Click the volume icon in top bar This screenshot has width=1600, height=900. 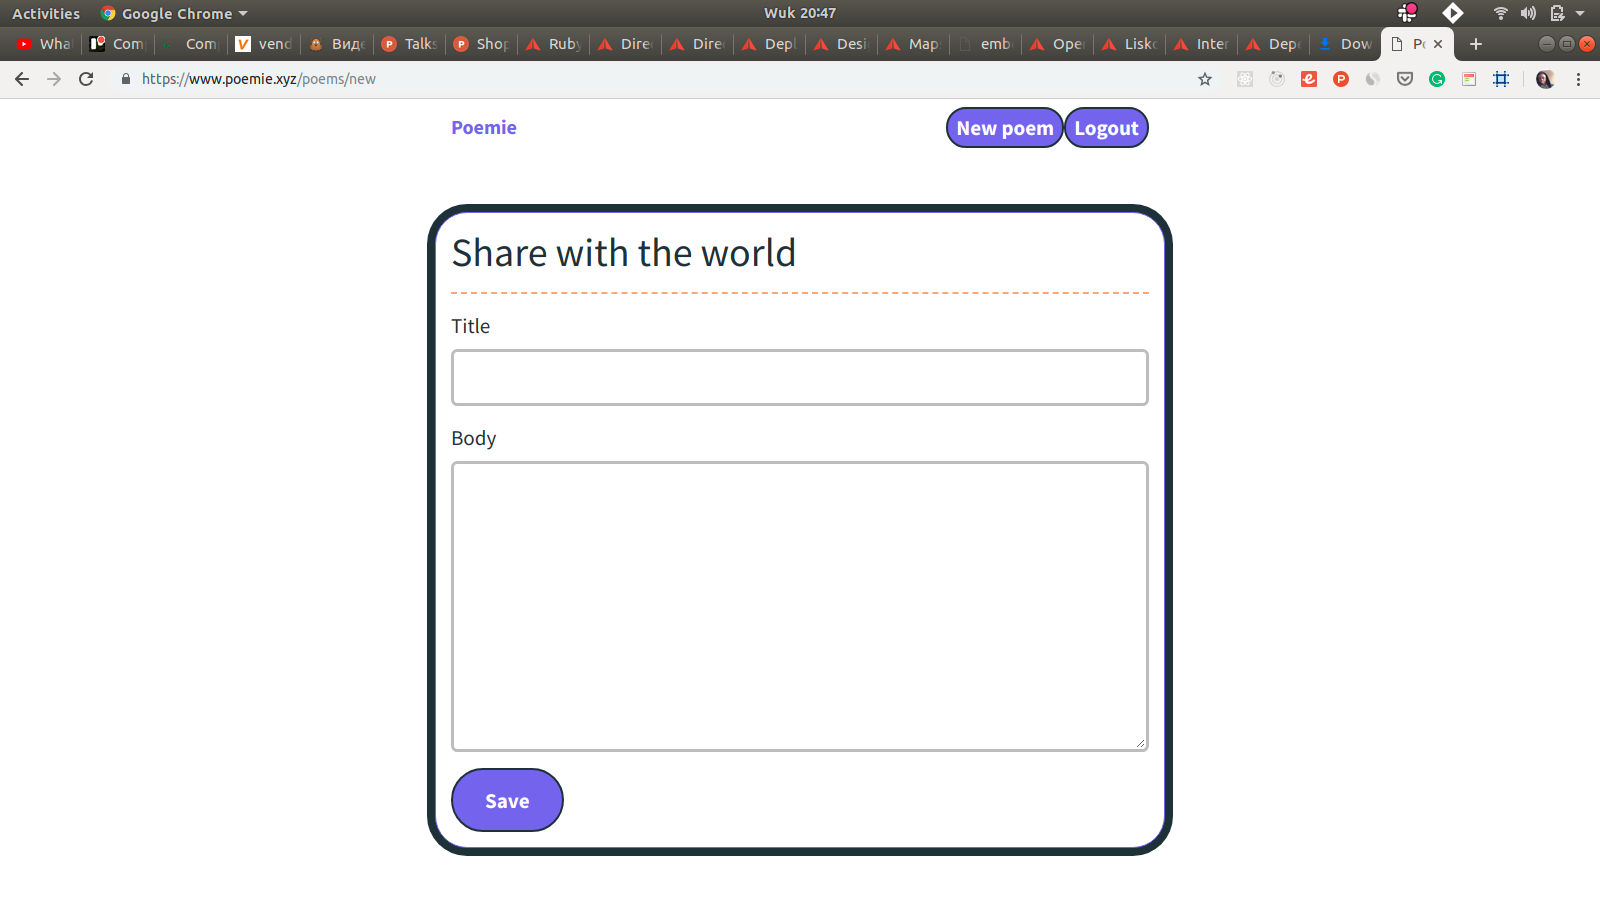[1528, 13]
